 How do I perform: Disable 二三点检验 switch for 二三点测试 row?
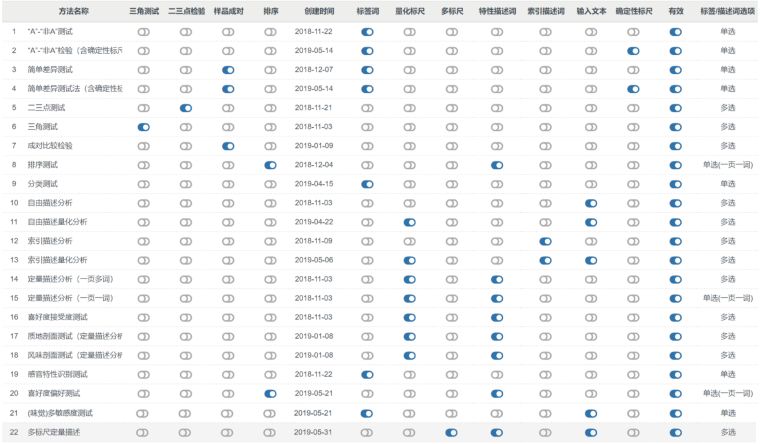coord(186,108)
